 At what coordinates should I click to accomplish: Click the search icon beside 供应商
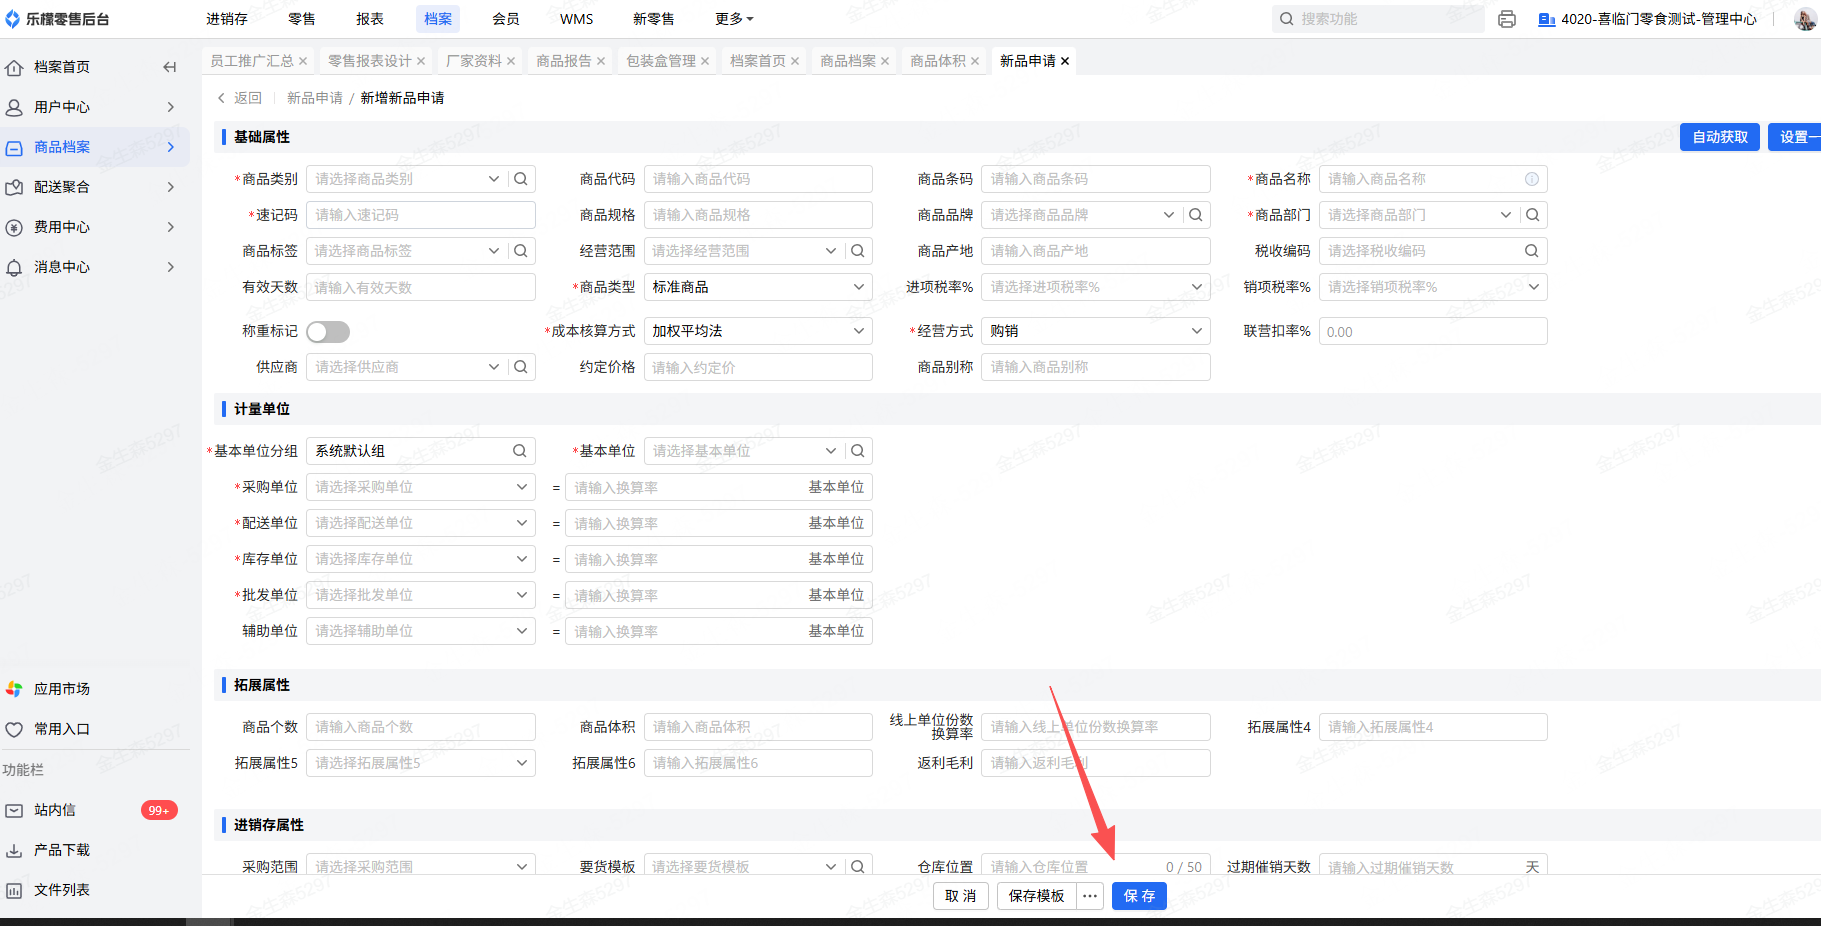click(x=521, y=367)
